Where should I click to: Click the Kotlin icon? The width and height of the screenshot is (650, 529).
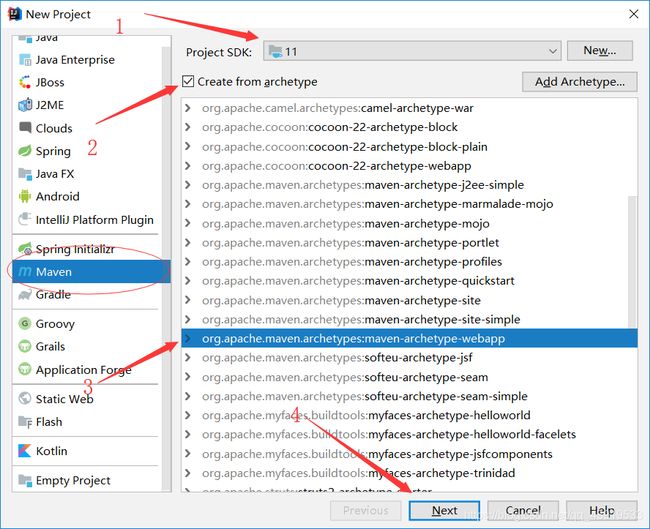(x=25, y=451)
